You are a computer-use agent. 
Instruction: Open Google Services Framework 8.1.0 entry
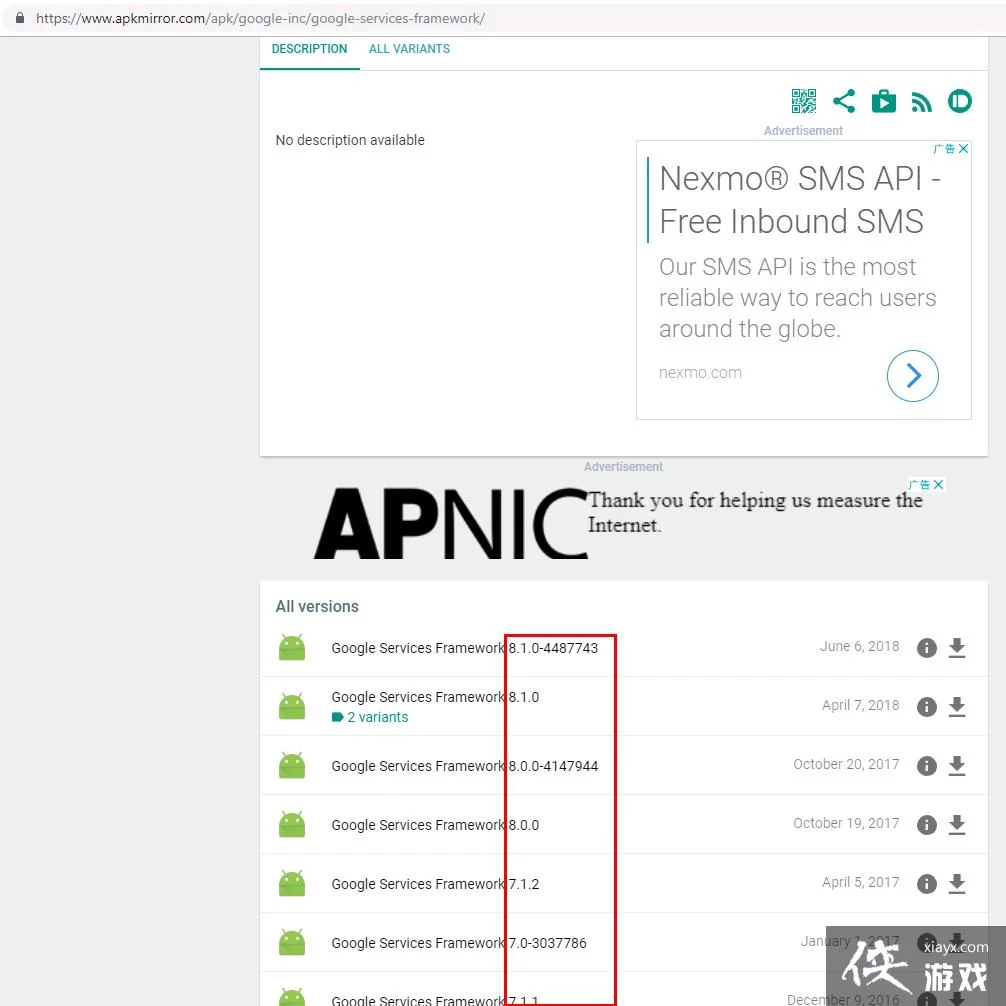coord(435,697)
